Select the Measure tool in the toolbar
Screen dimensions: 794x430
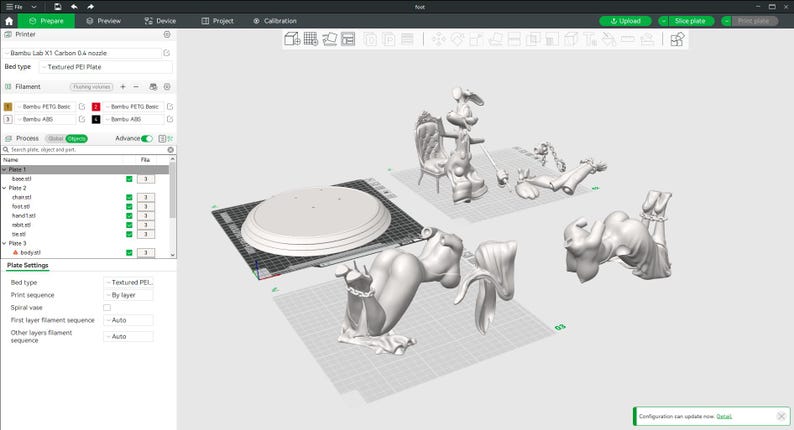[628, 40]
